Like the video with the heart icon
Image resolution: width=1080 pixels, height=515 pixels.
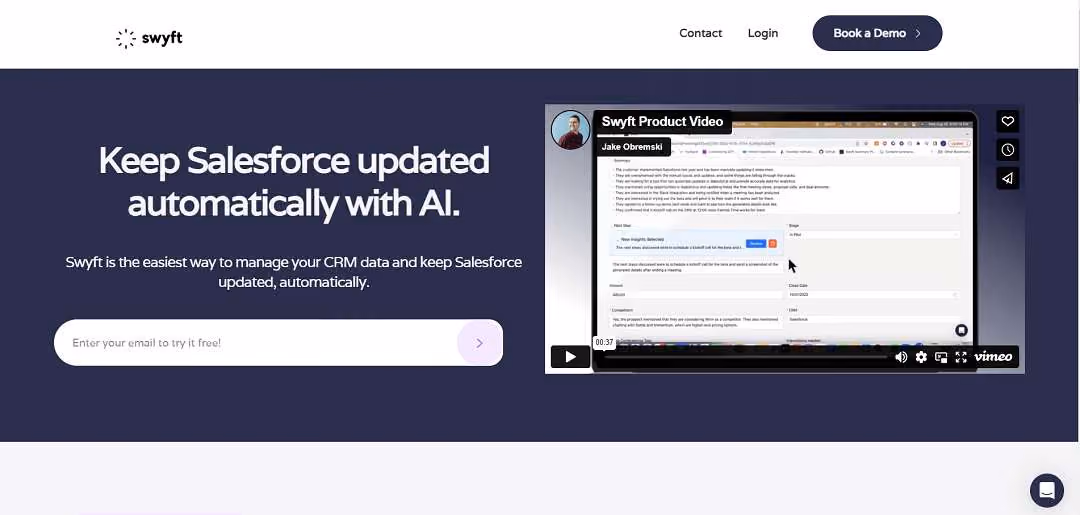tap(1008, 121)
